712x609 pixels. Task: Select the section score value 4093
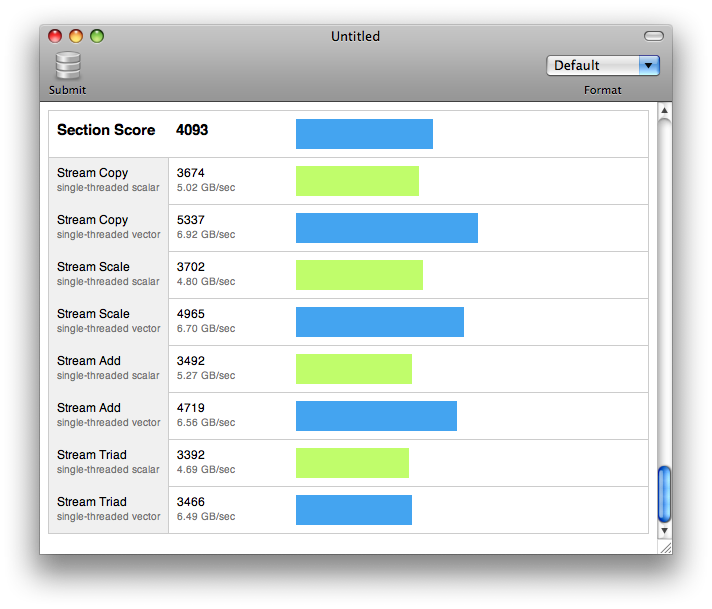click(x=192, y=130)
